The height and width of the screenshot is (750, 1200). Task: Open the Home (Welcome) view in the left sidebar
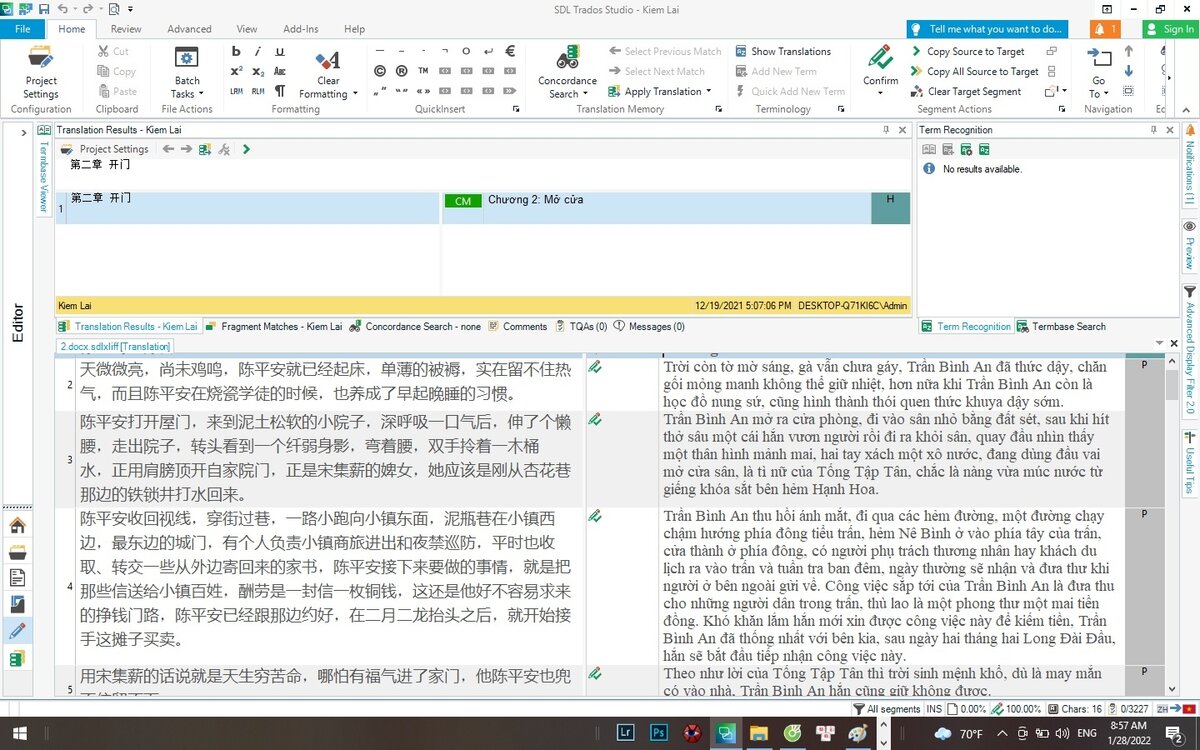[x=17, y=525]
